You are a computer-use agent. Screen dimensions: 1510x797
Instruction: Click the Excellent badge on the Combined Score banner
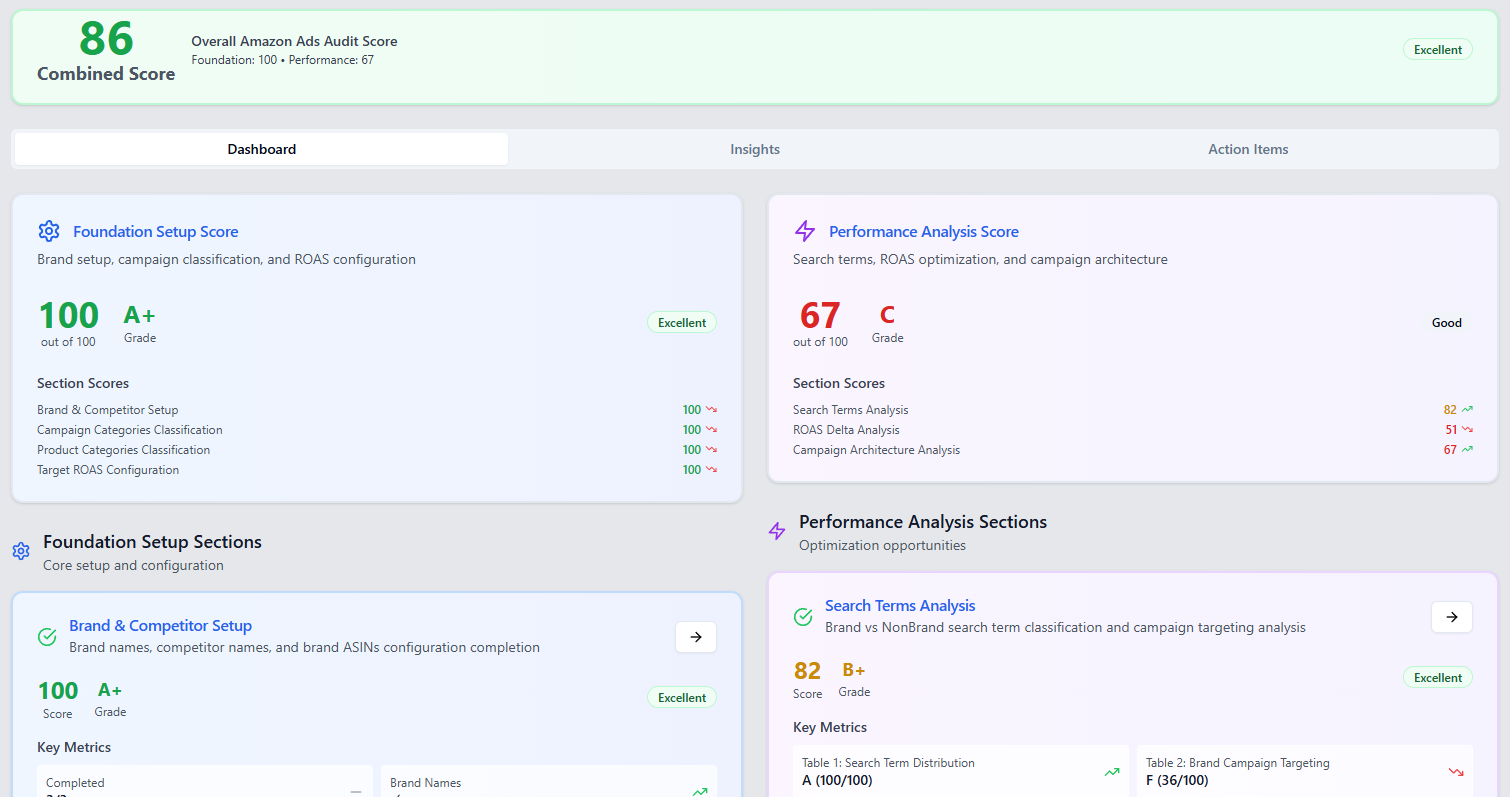[1437, 49]
